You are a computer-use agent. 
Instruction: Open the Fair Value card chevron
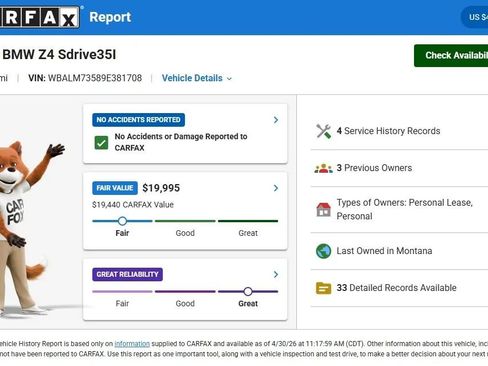[276, 188]
